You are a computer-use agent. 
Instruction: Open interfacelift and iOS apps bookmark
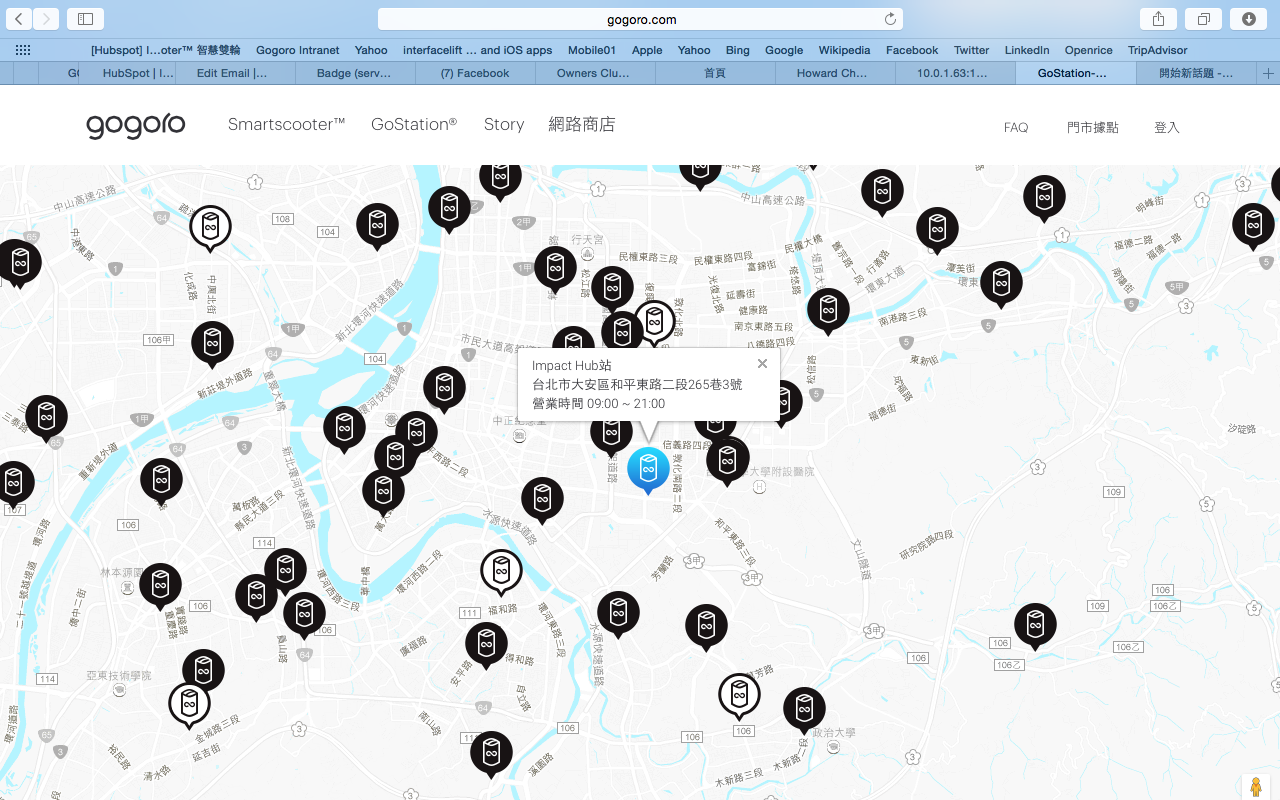point(477,50)
